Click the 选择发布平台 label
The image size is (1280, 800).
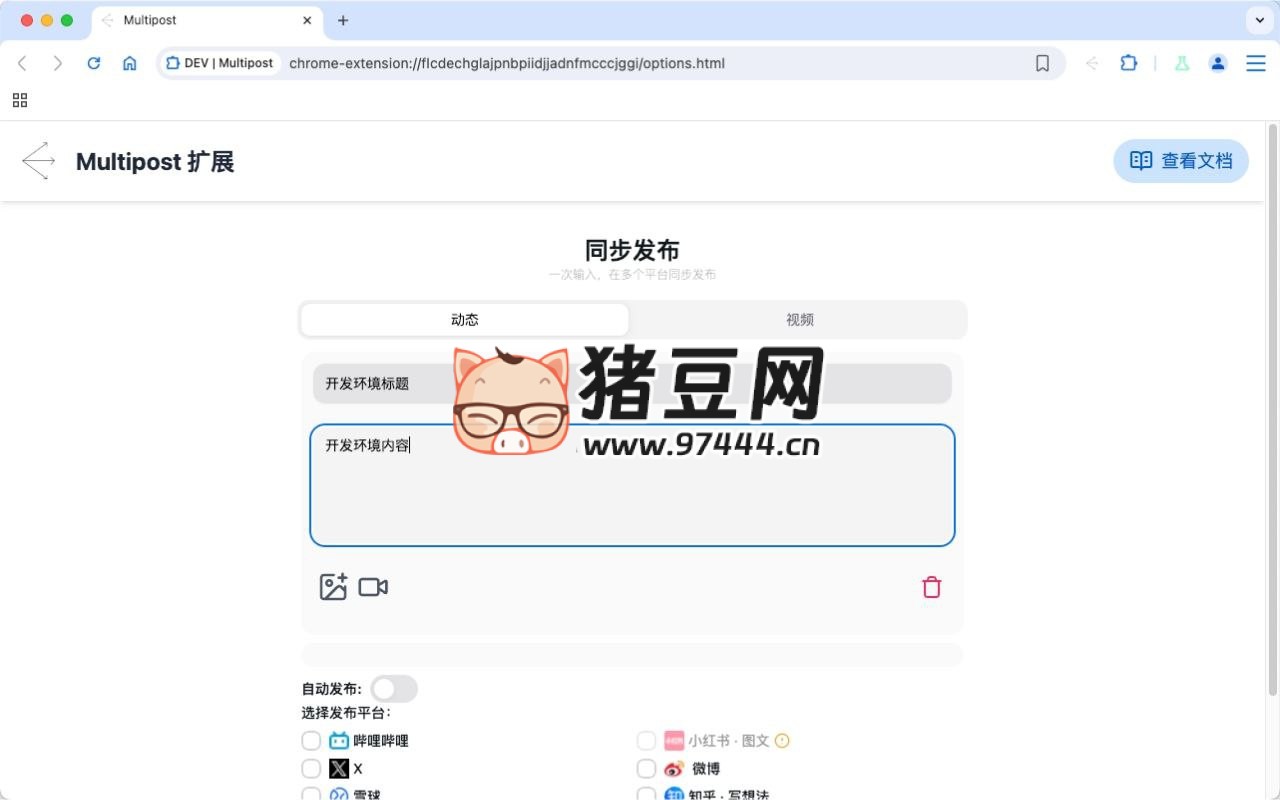[346, 713]
